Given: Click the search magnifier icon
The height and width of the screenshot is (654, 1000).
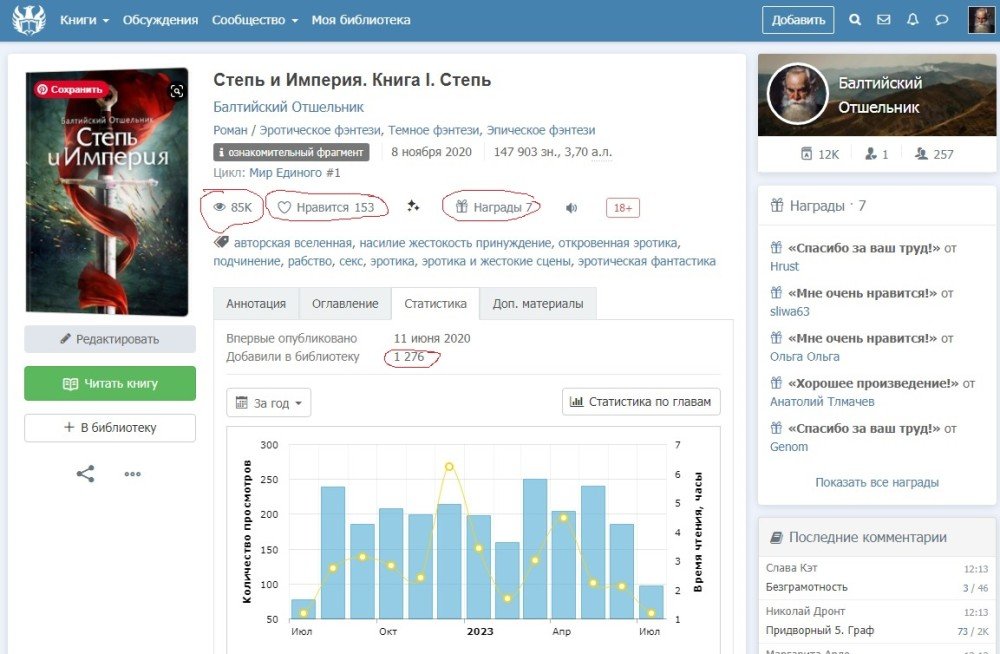Looking at the screenshot, I should (855, 20).
